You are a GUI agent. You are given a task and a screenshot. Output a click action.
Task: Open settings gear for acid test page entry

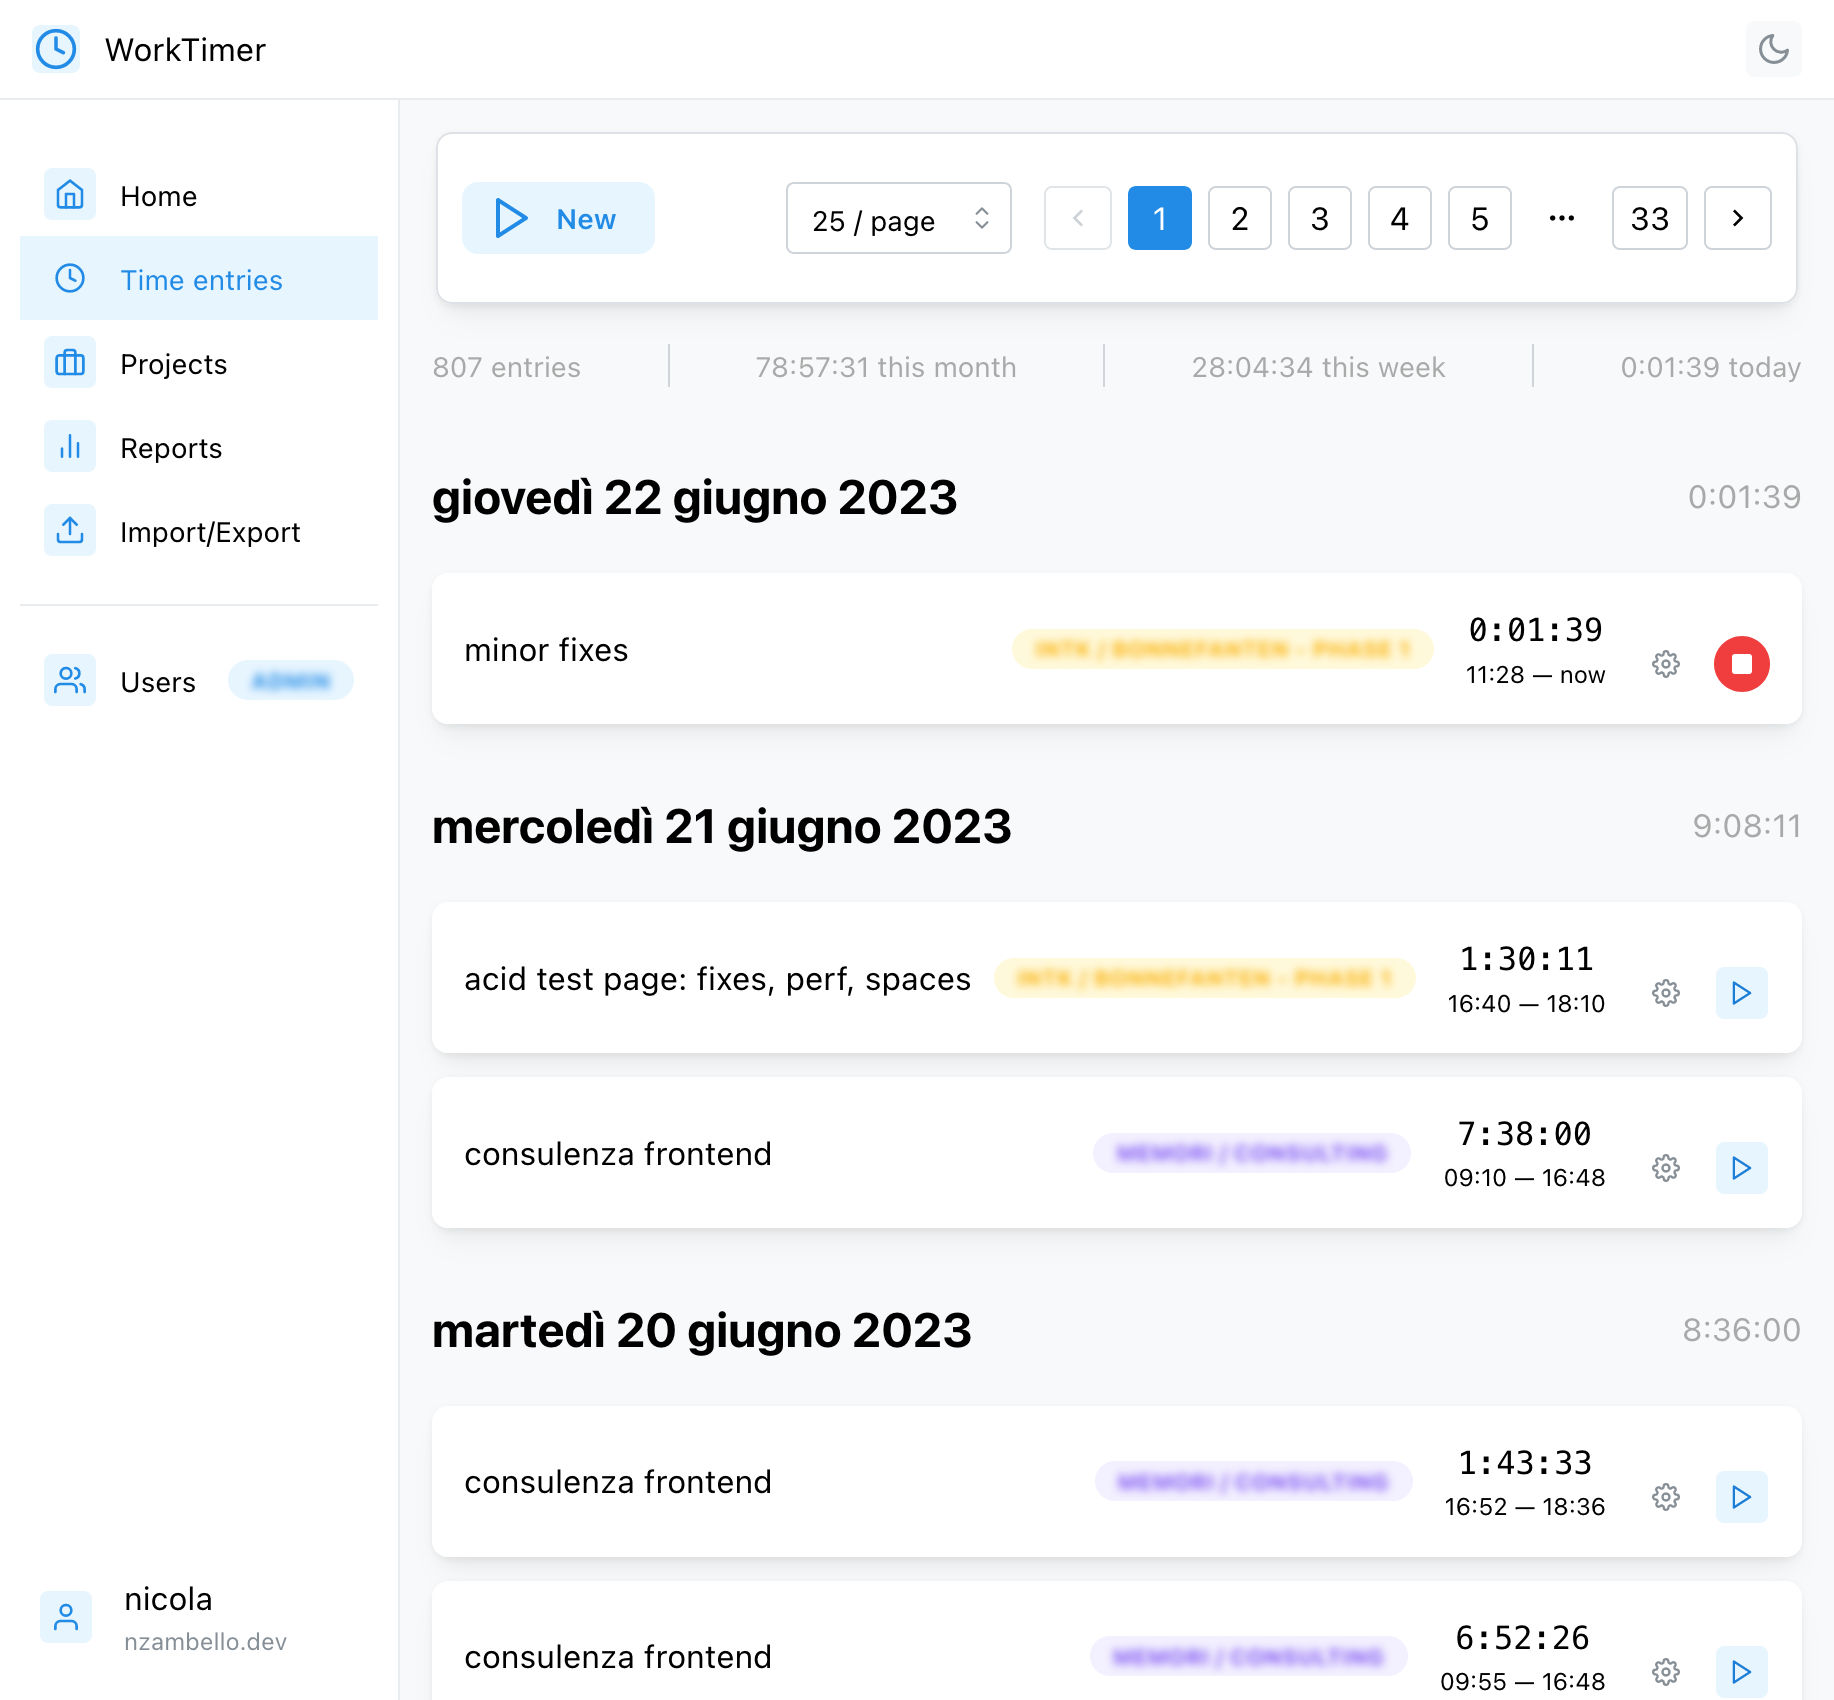click(1665, 993)
